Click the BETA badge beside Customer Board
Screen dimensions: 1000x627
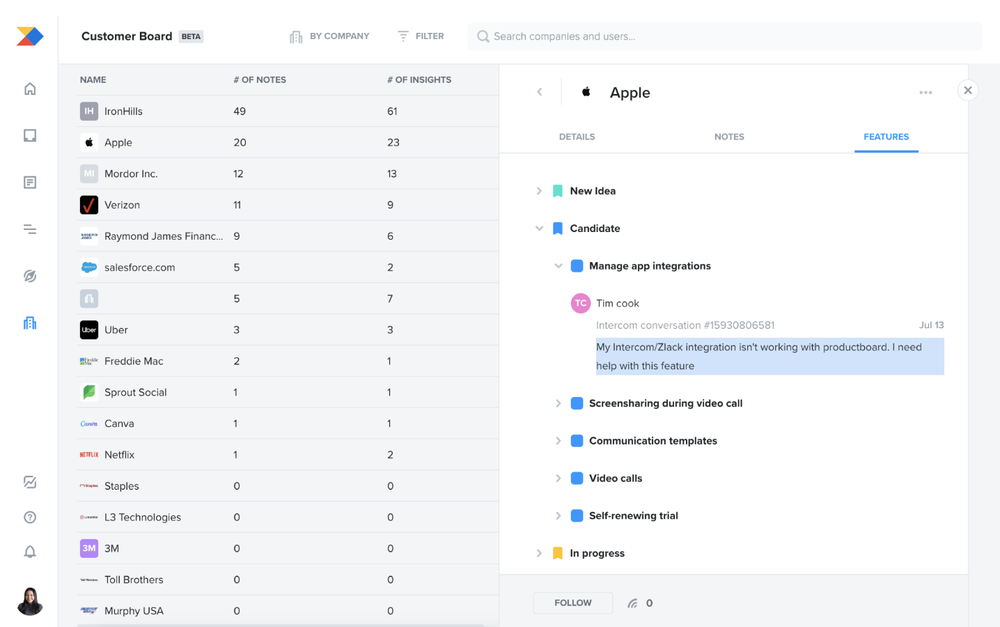[x=191, y=36]
